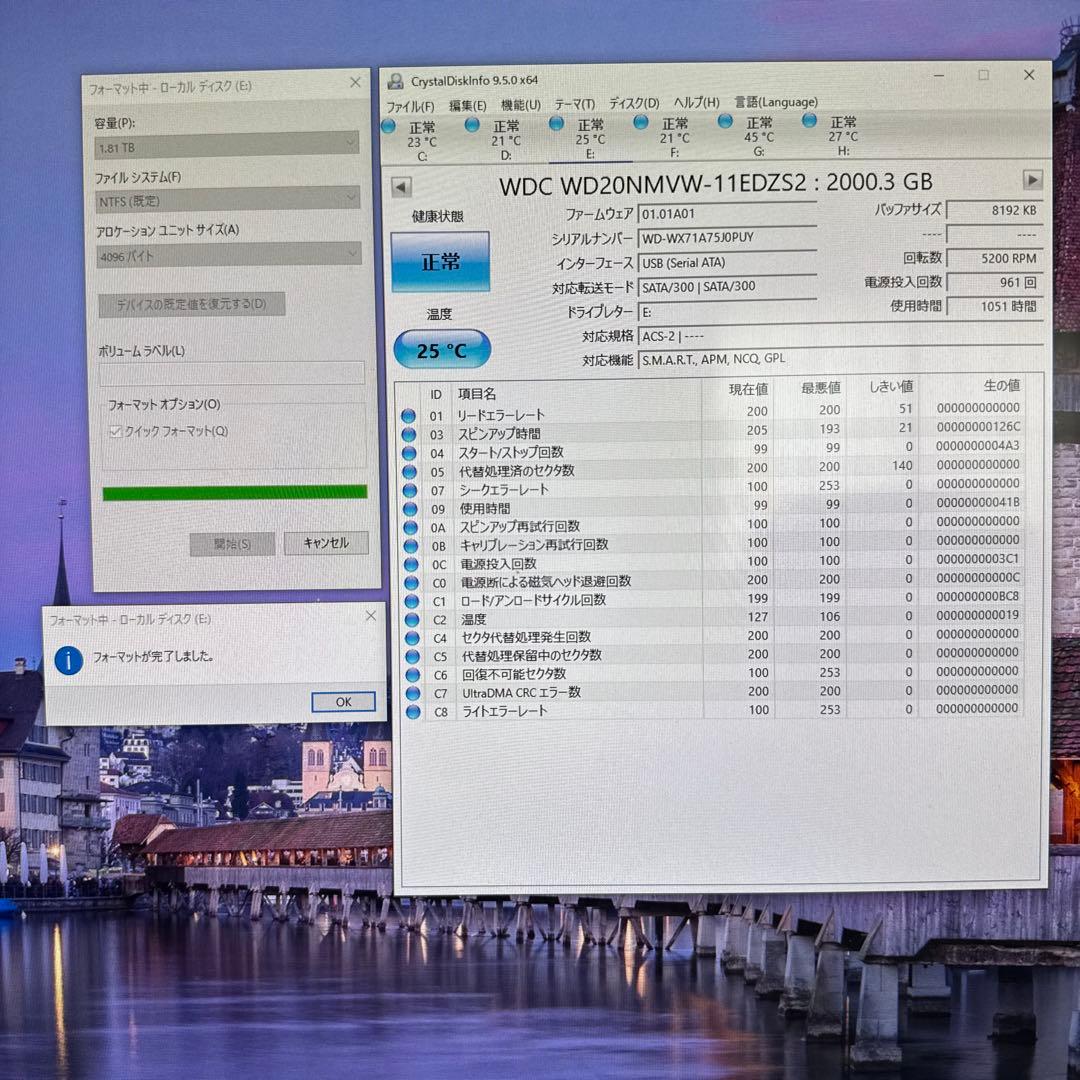This screenshot has width=1080, height=1080.
Task: Toggle the クイックフォーマット(Q) checkbox
Action: 116,432
